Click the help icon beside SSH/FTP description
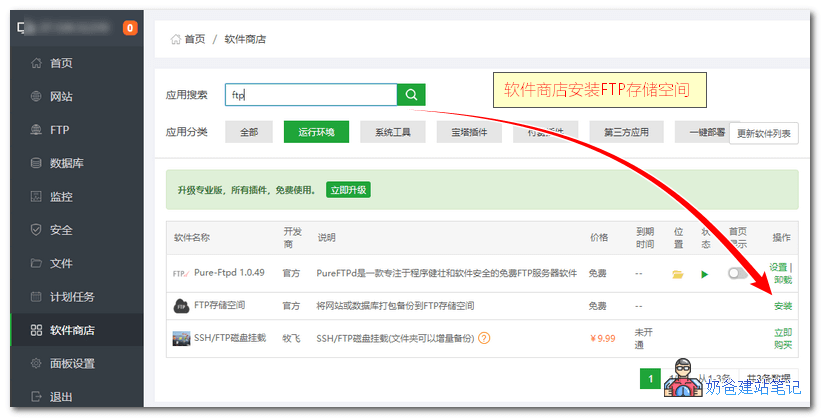This screenshot has width=821, height=418. point(484,338)
